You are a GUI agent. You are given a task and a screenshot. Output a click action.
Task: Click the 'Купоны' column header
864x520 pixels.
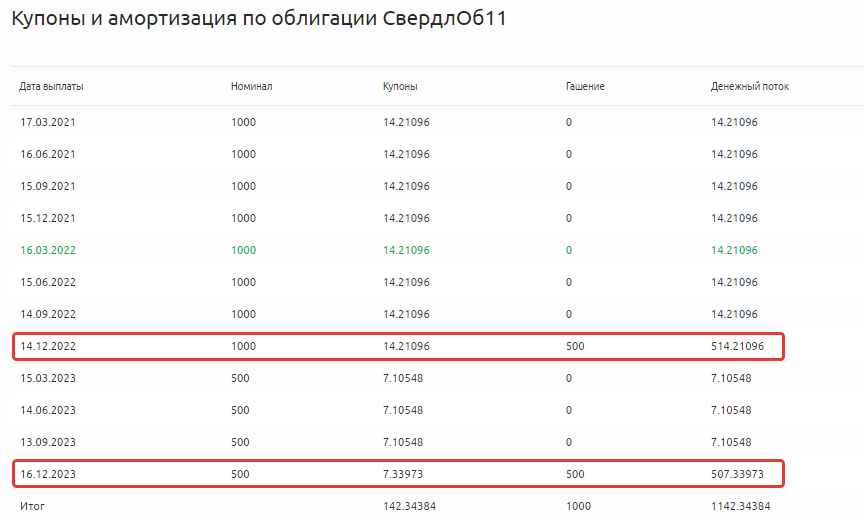click(400, 87)
